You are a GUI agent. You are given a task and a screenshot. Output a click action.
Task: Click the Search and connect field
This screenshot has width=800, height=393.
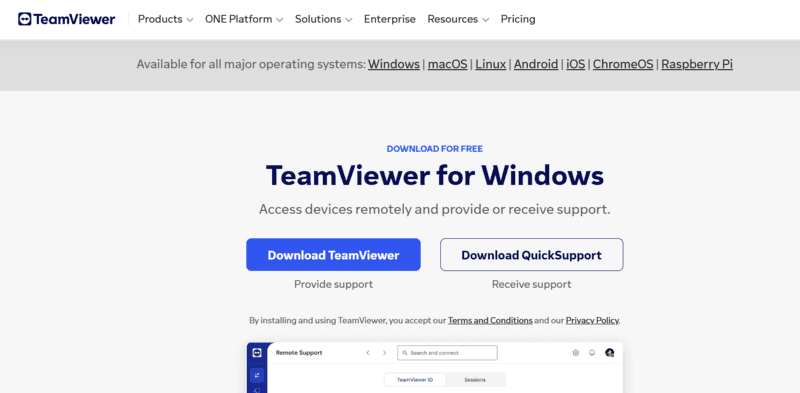447,353
